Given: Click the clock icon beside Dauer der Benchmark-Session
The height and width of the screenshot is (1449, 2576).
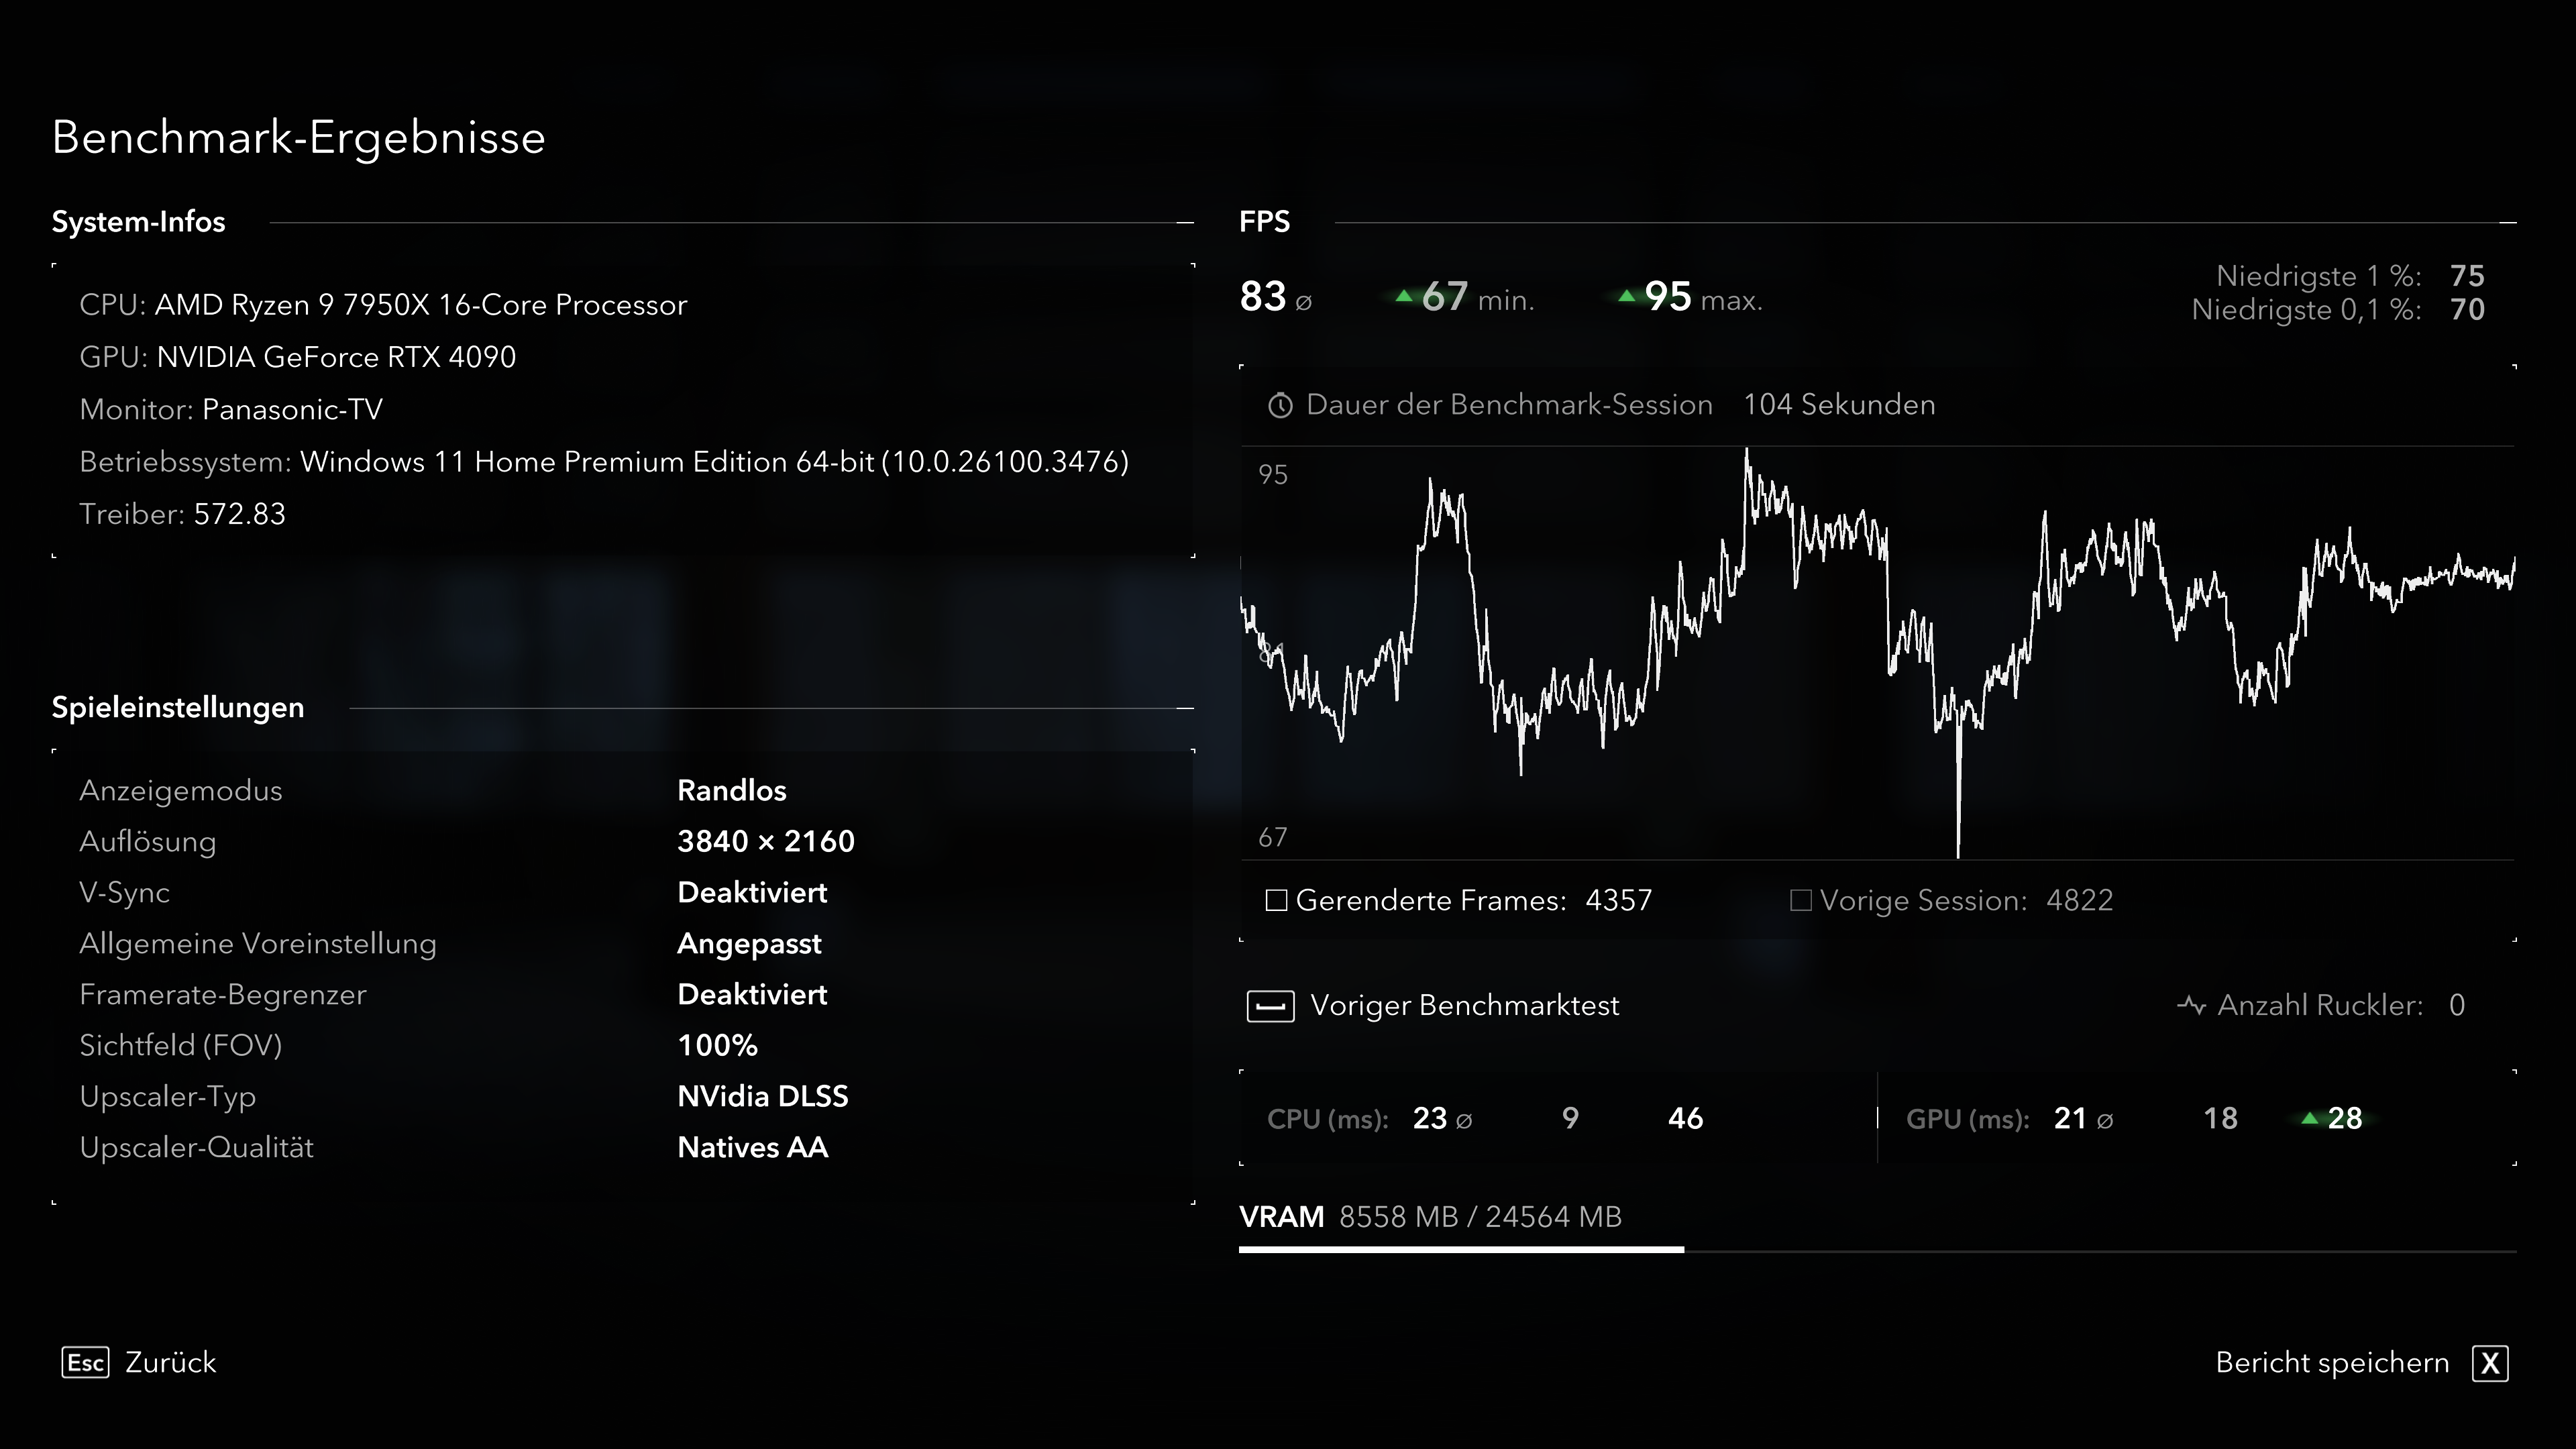Looking at the screenshot, I should [x=1281, y=405].
